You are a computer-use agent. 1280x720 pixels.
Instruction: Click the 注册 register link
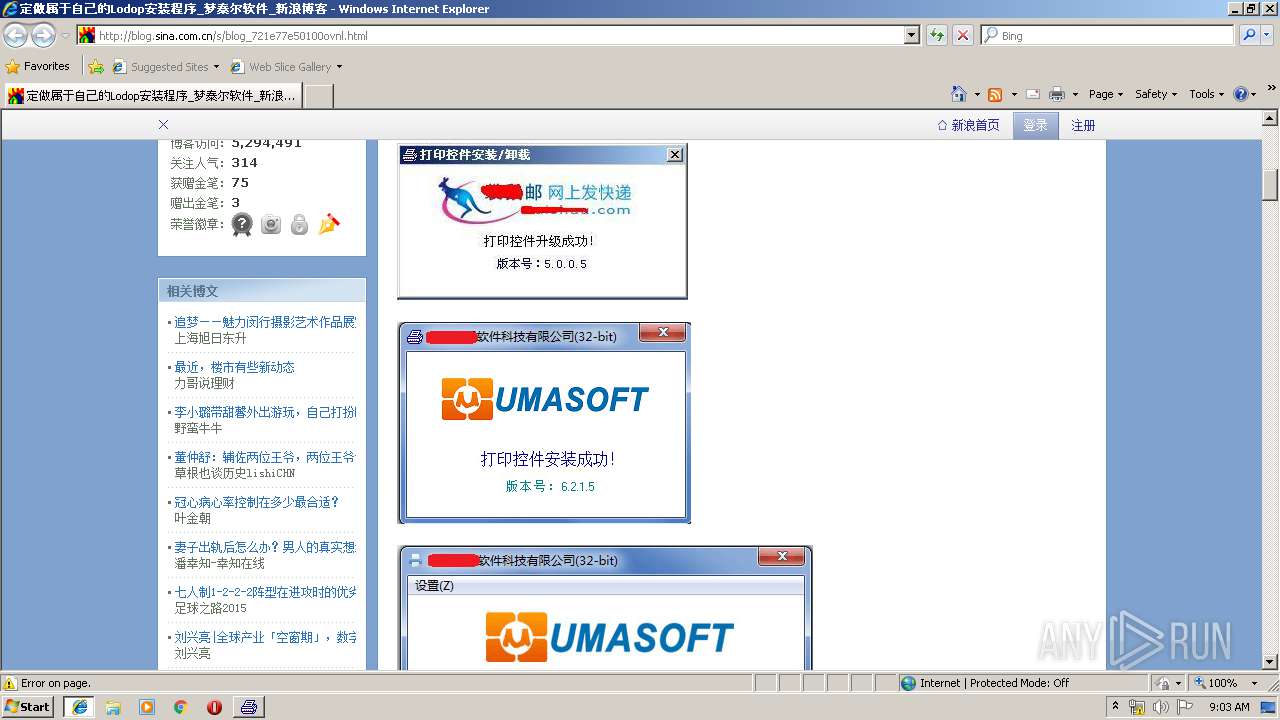pyautogui.click(x=1083, y=125)
